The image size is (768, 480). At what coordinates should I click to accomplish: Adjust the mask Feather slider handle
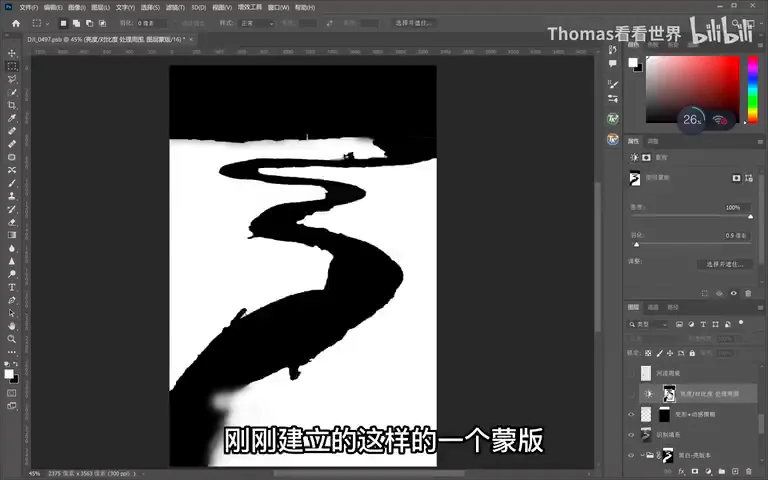[x=636, y=244]
